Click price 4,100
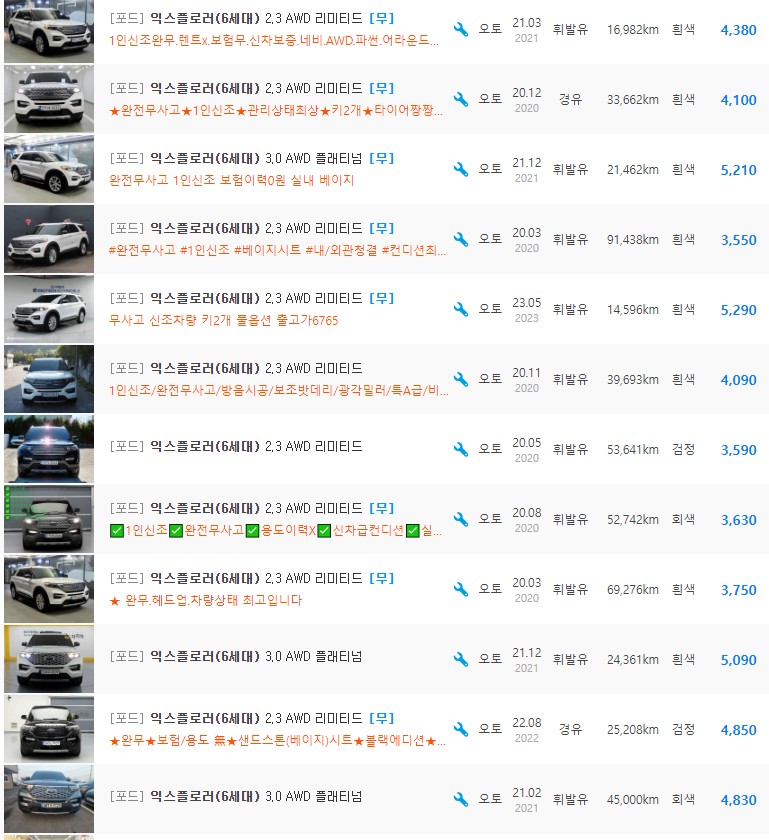Viewport: 769px width, 840px height. click(738, 100)
